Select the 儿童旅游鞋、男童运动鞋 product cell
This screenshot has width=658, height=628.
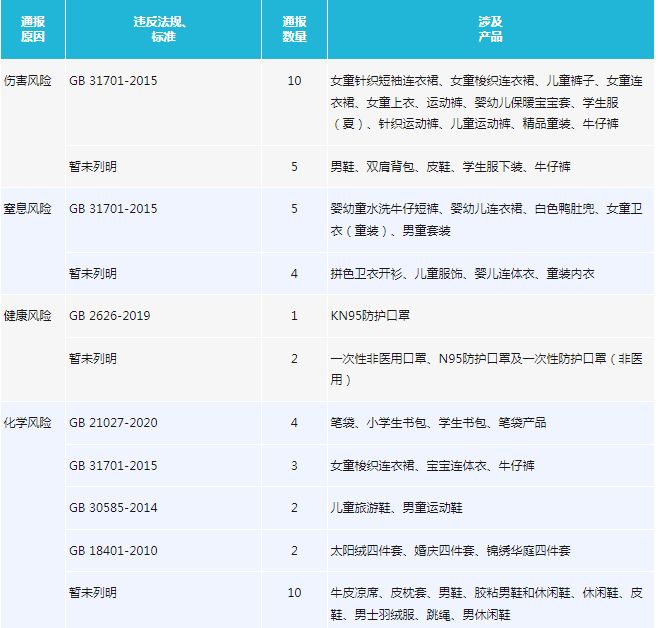click(x=396, y=507)
